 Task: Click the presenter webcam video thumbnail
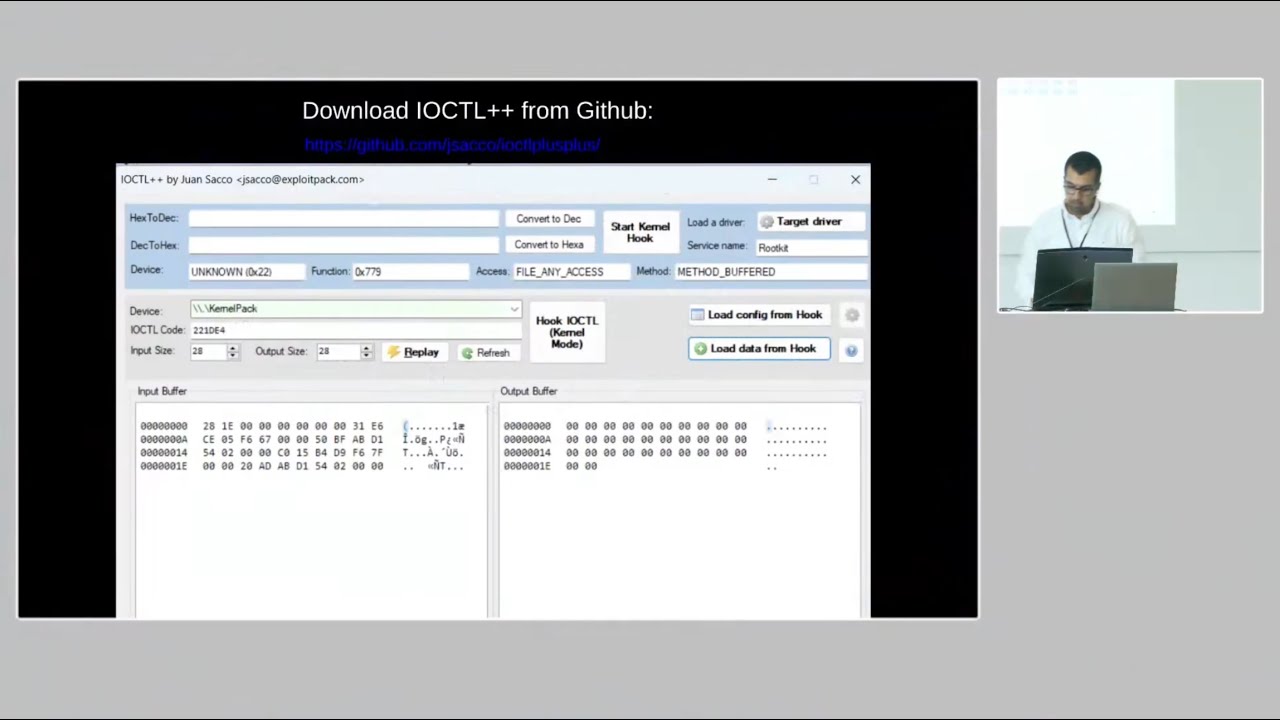pyautogui.click(x=1130, y=196)
